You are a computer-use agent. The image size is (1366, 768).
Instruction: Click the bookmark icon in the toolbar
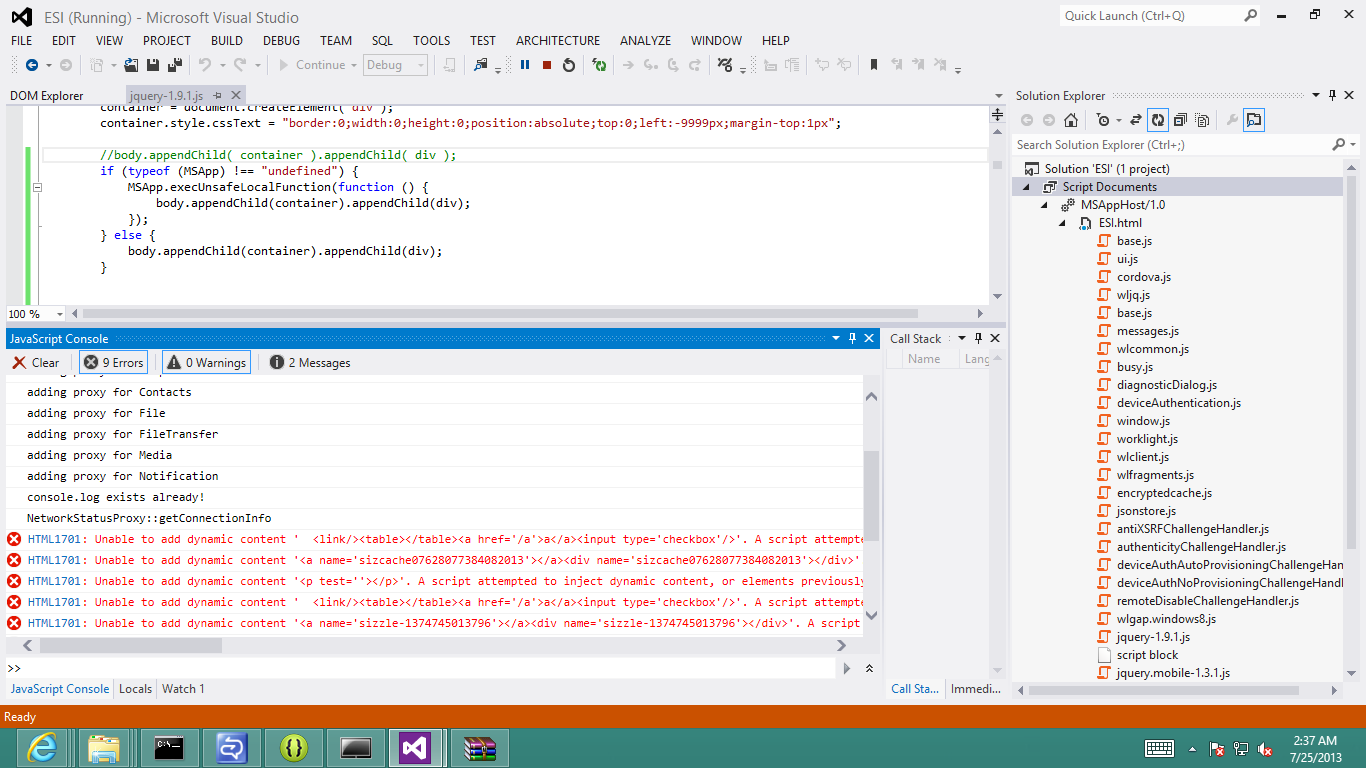873,65
